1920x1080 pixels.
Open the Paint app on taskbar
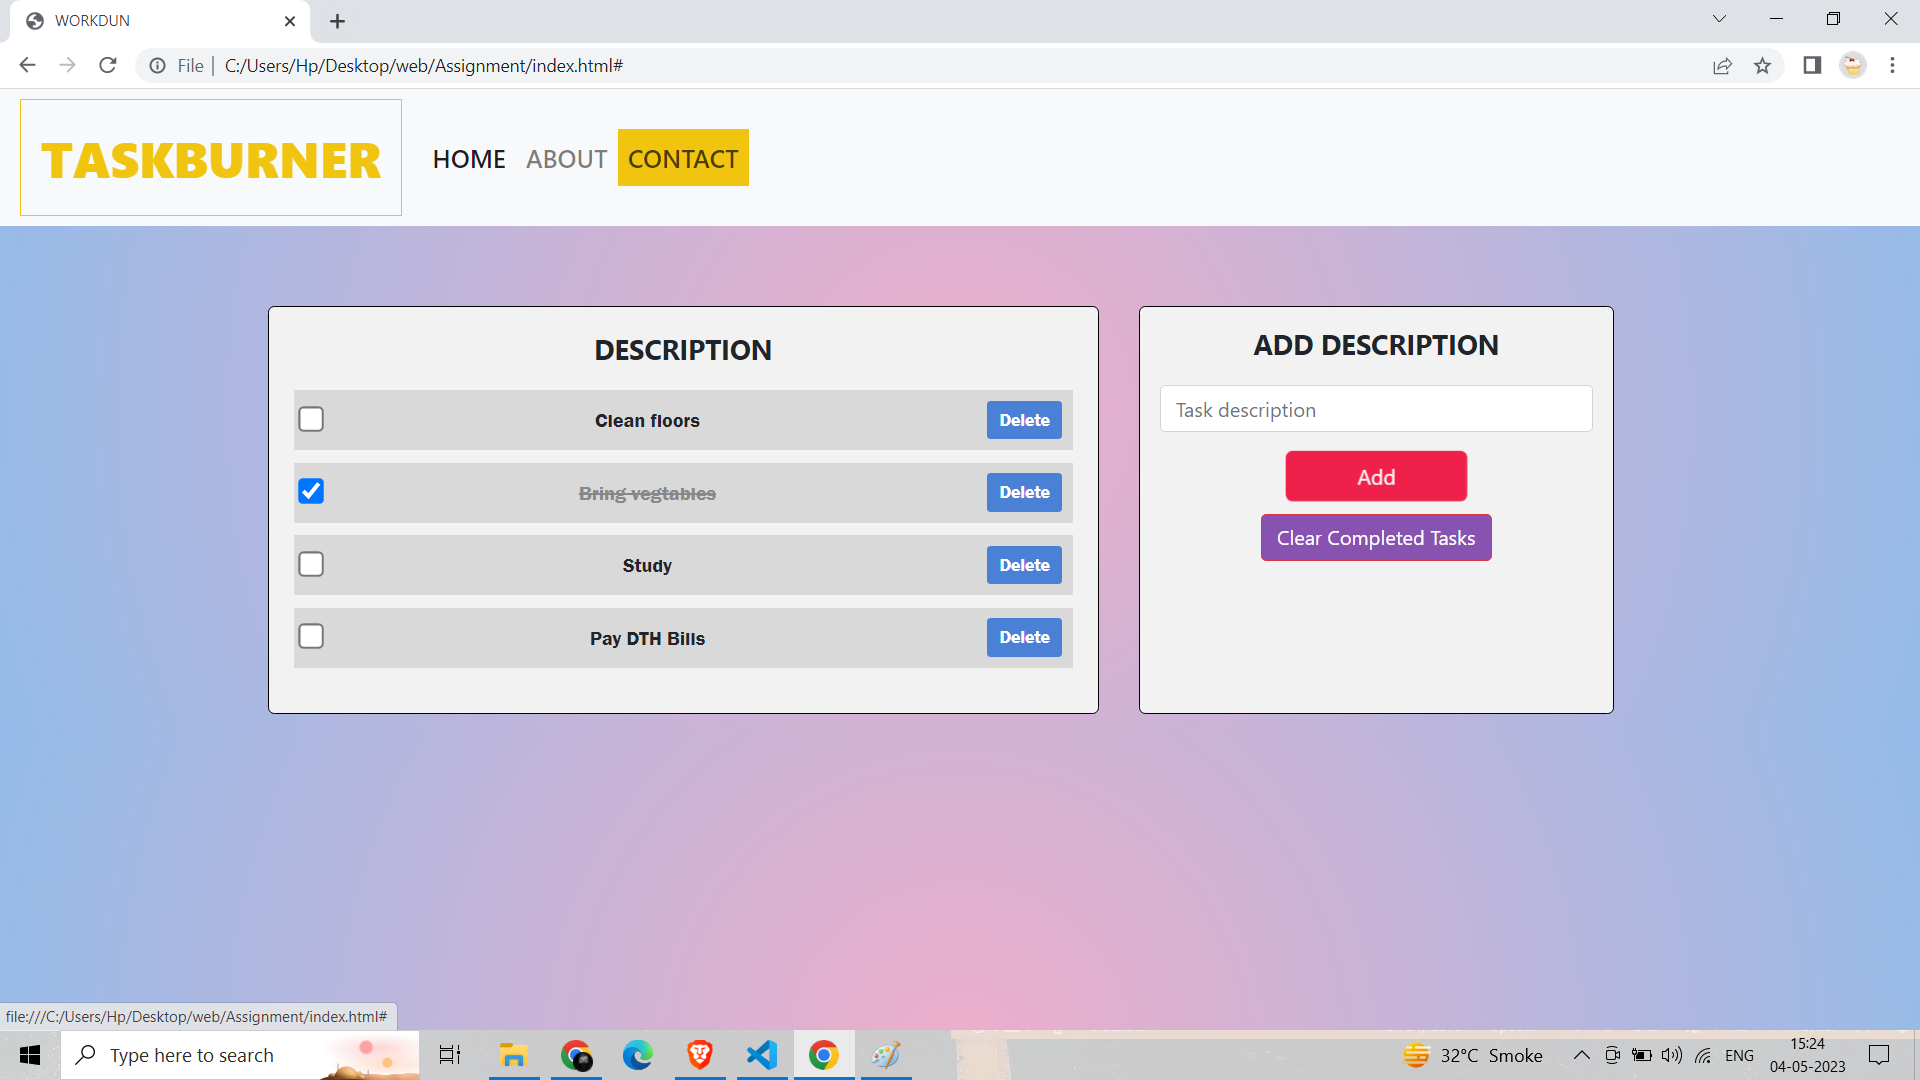coord(886,1055)
